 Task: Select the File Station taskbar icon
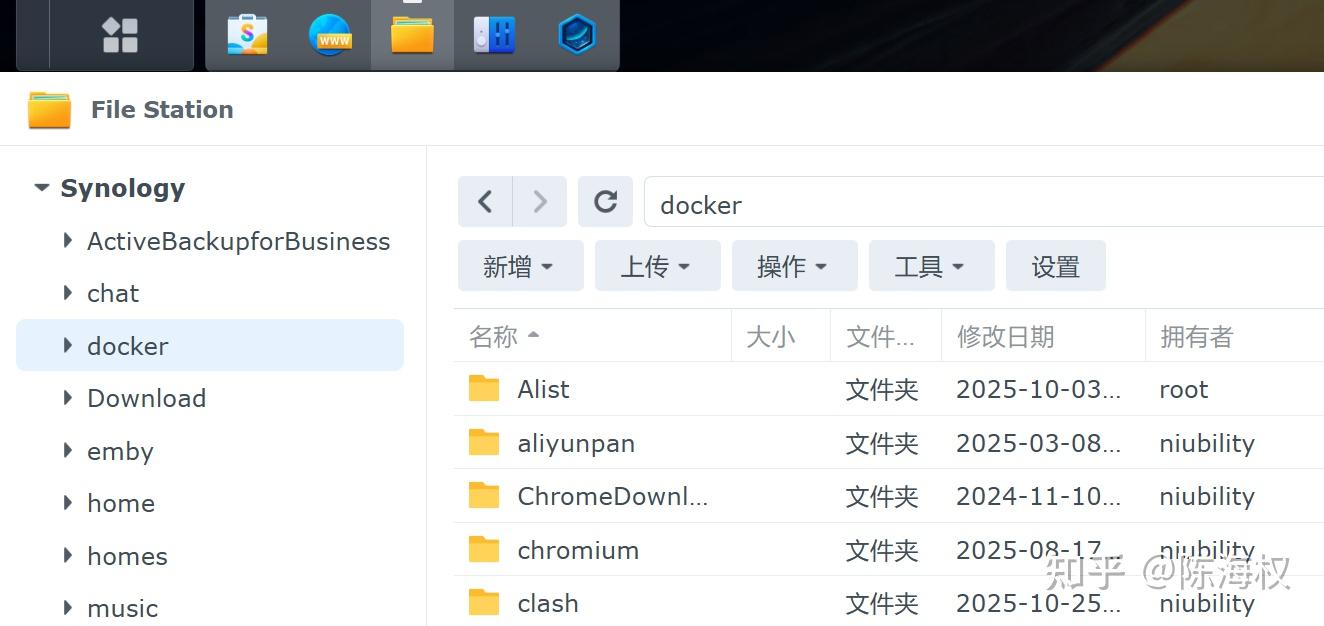click(x=412, y=34)
